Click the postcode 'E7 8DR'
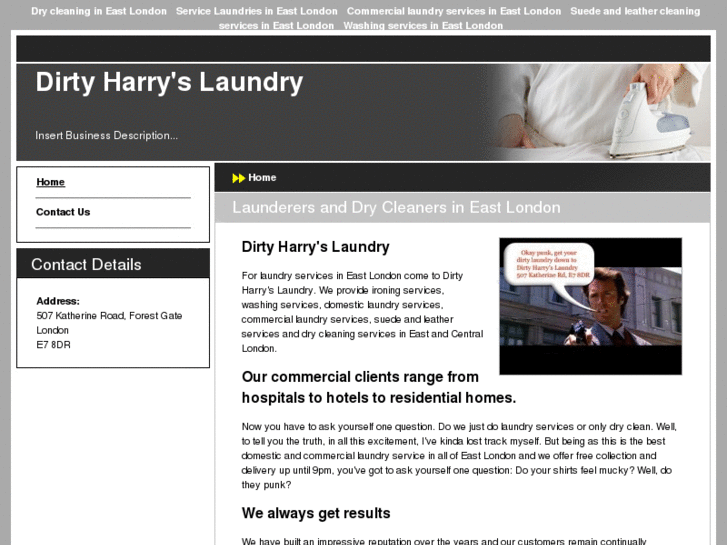Screen dimensions: 727x545 pos(53,345)
